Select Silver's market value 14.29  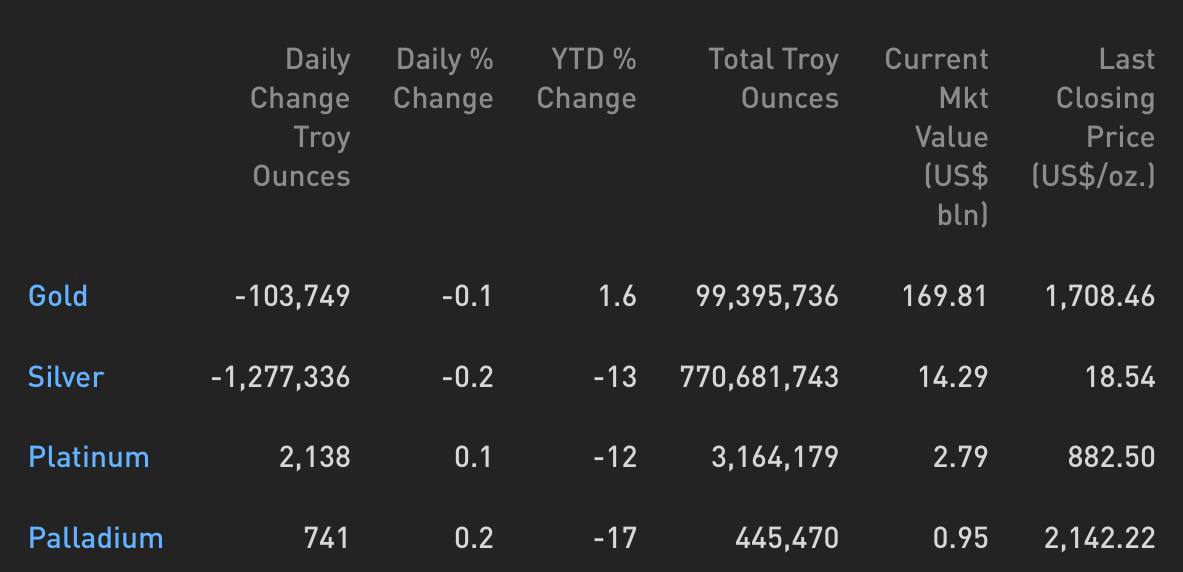coord(953,377)
